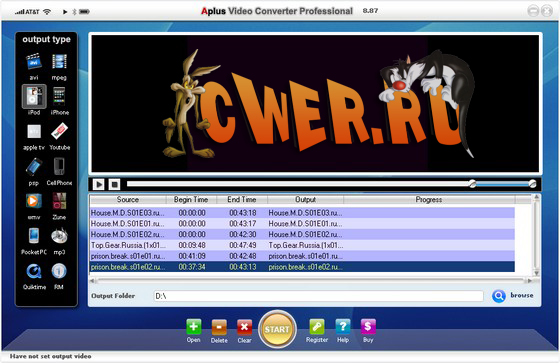Sort by the Begin Time column header
This screenshot has width=560, height=363.
[191, 199]
